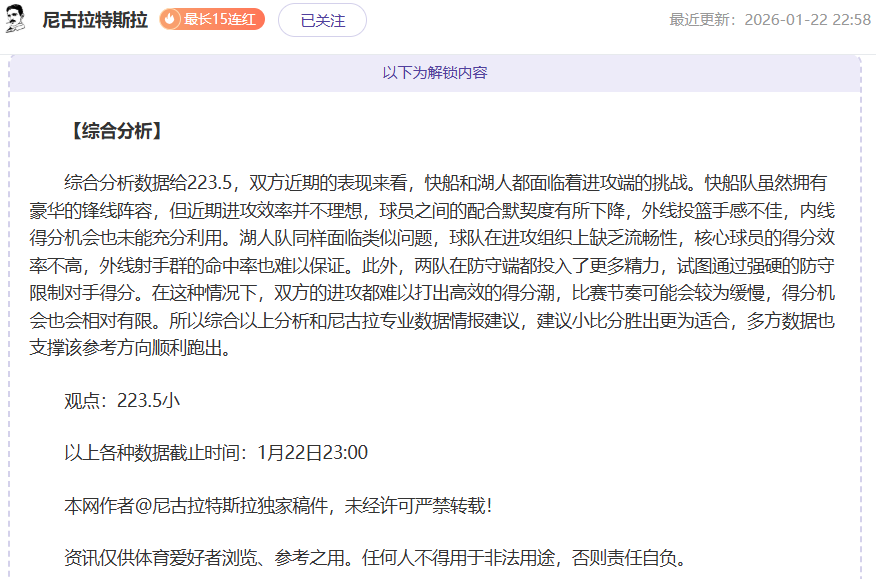Click the data deadline line 1月22日23:00

point(216,452)
